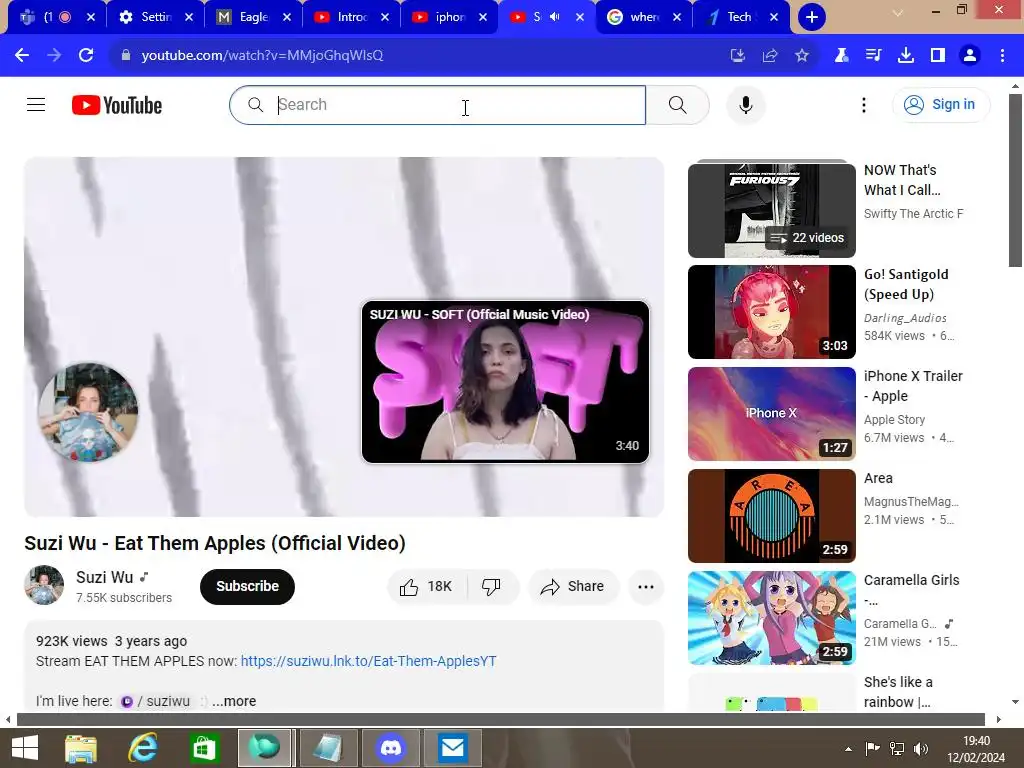Open the Windows Start menu
This screenshot has width=1024, height=768.
pyautogui.click(x=25, y=748)
